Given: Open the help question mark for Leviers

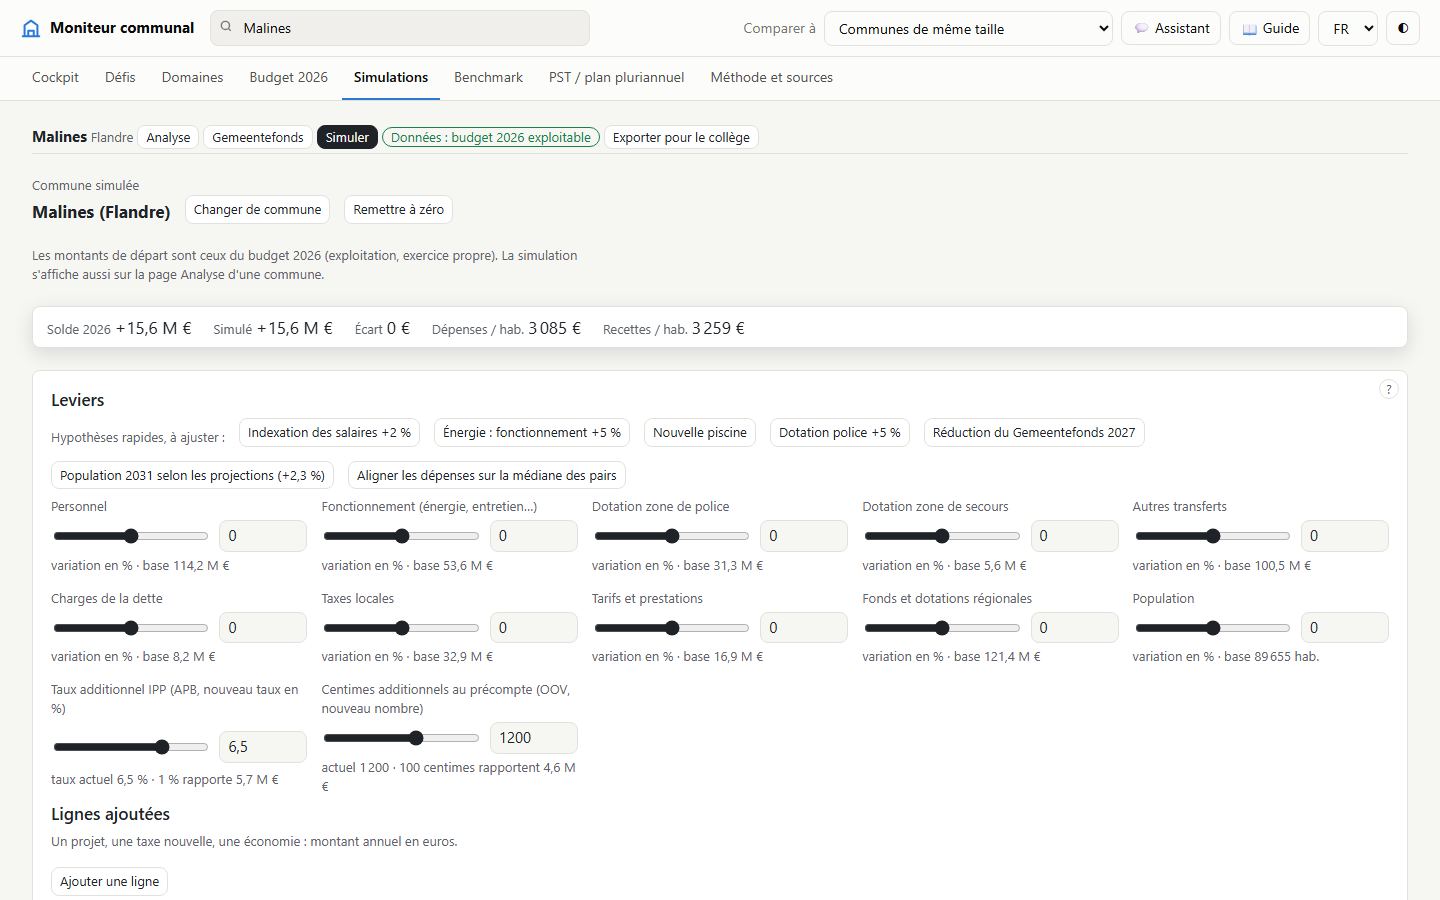Looking at the screenshot, I should [x=1388, y=389].
